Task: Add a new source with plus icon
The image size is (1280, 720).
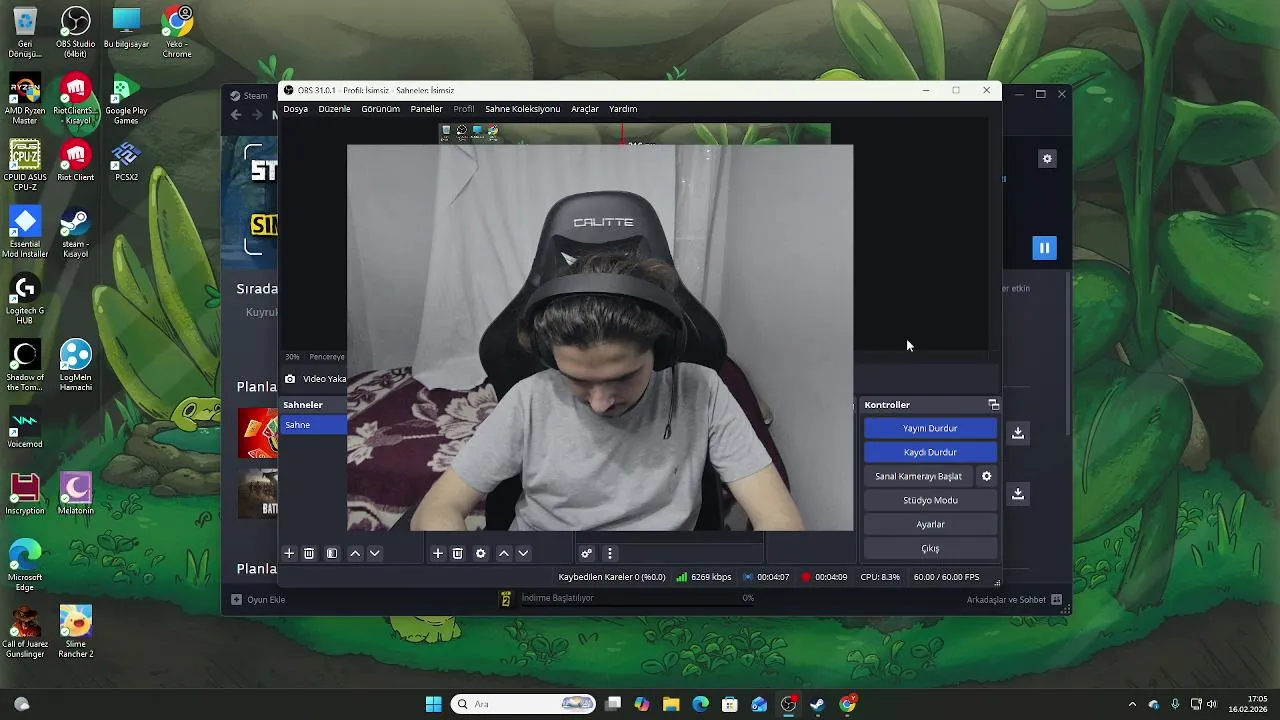Action: (x=437, y=553)
